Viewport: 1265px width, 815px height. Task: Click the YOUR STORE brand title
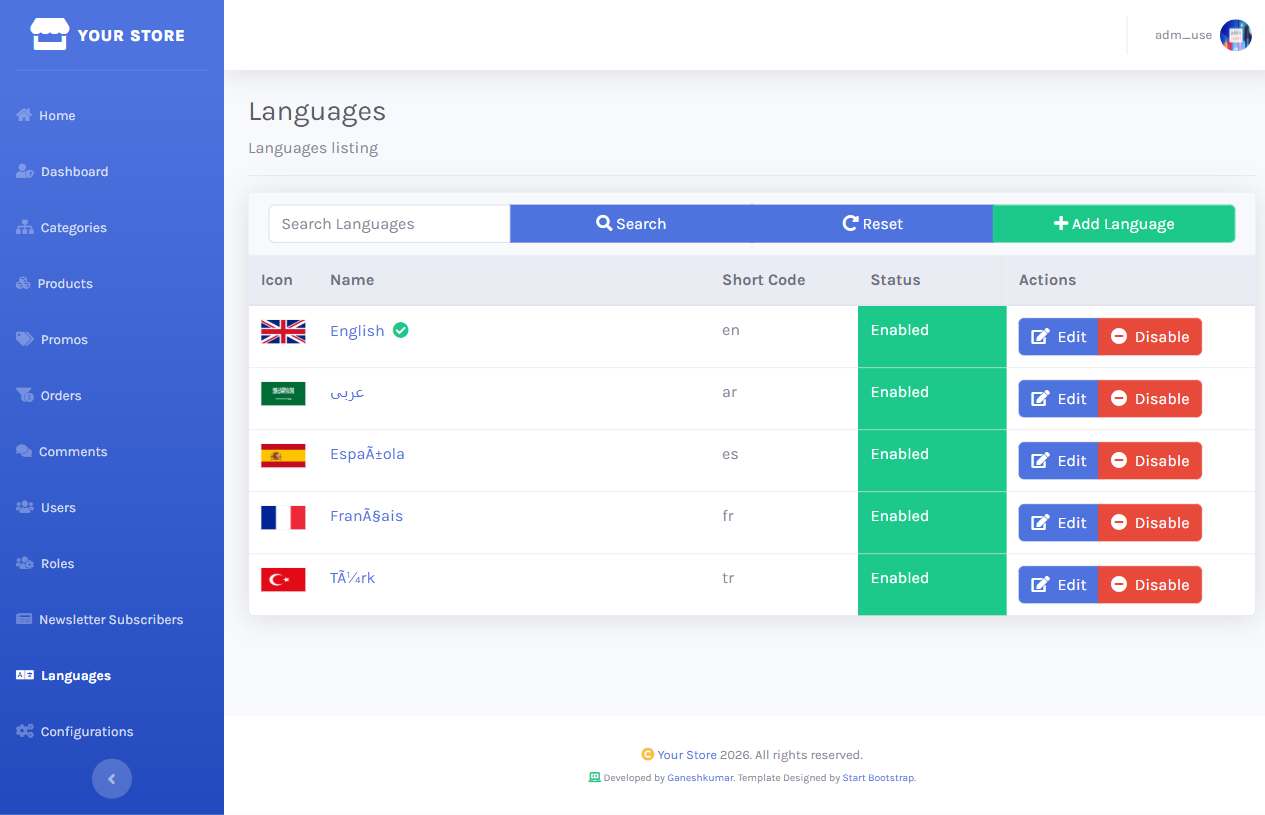[x=131, y=35]
